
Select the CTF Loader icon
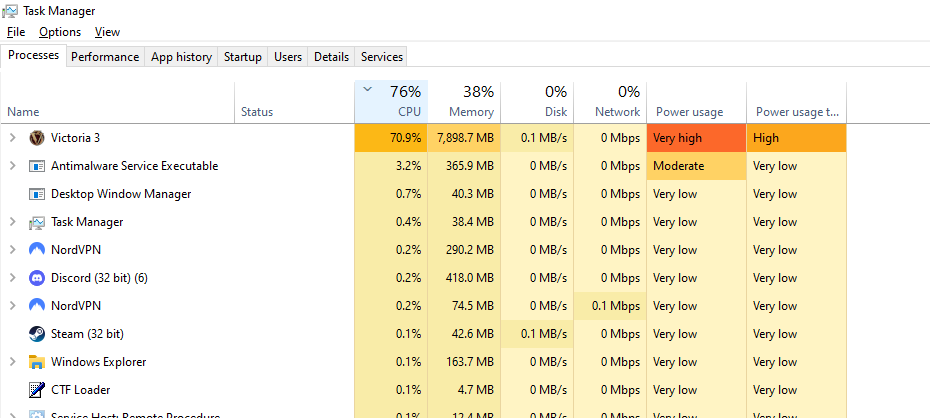point(37,390)
